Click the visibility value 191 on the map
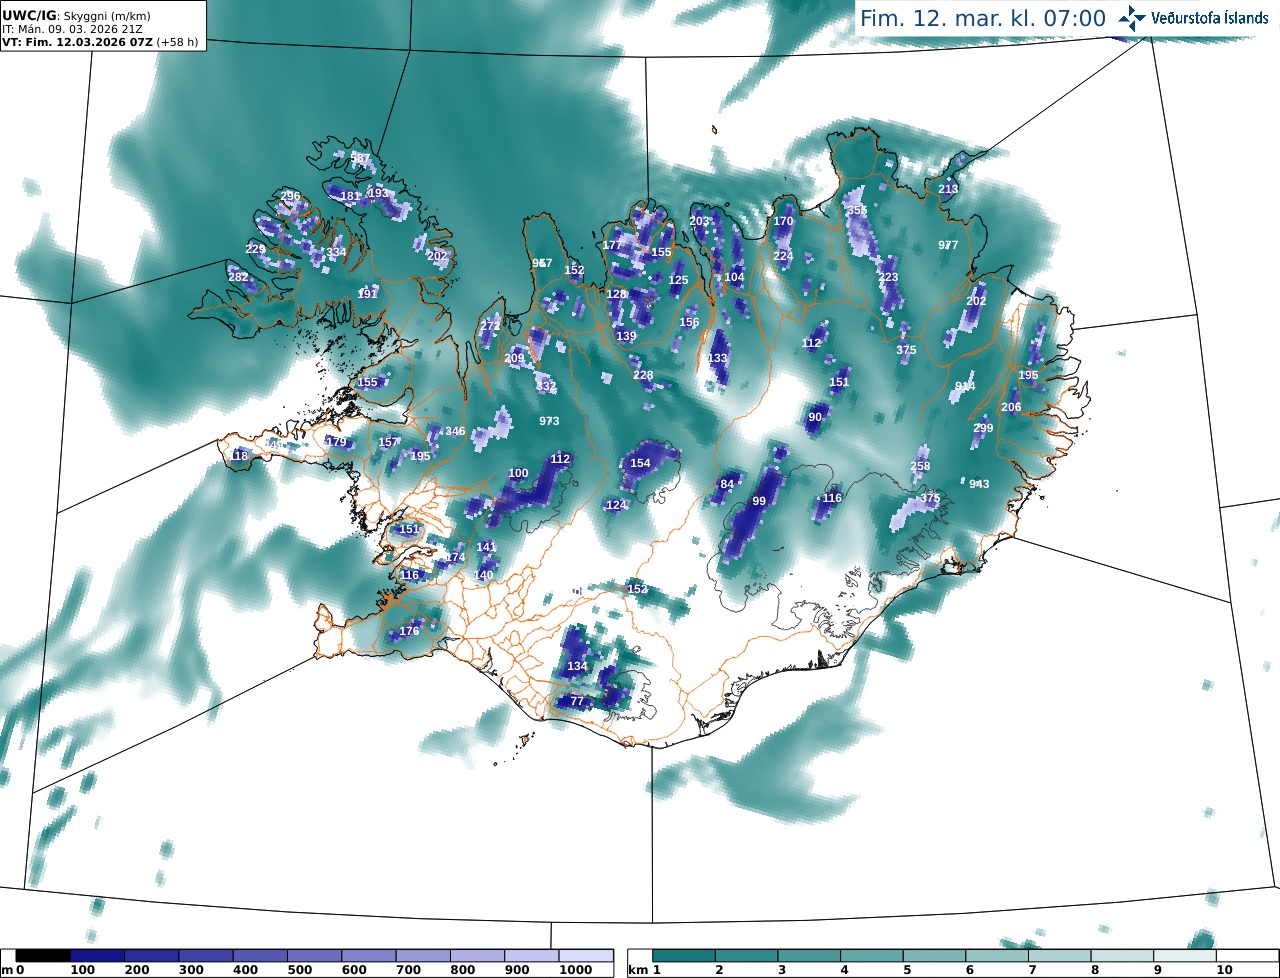This screenshot has width=1280, height=978. [x=368, y=294]
